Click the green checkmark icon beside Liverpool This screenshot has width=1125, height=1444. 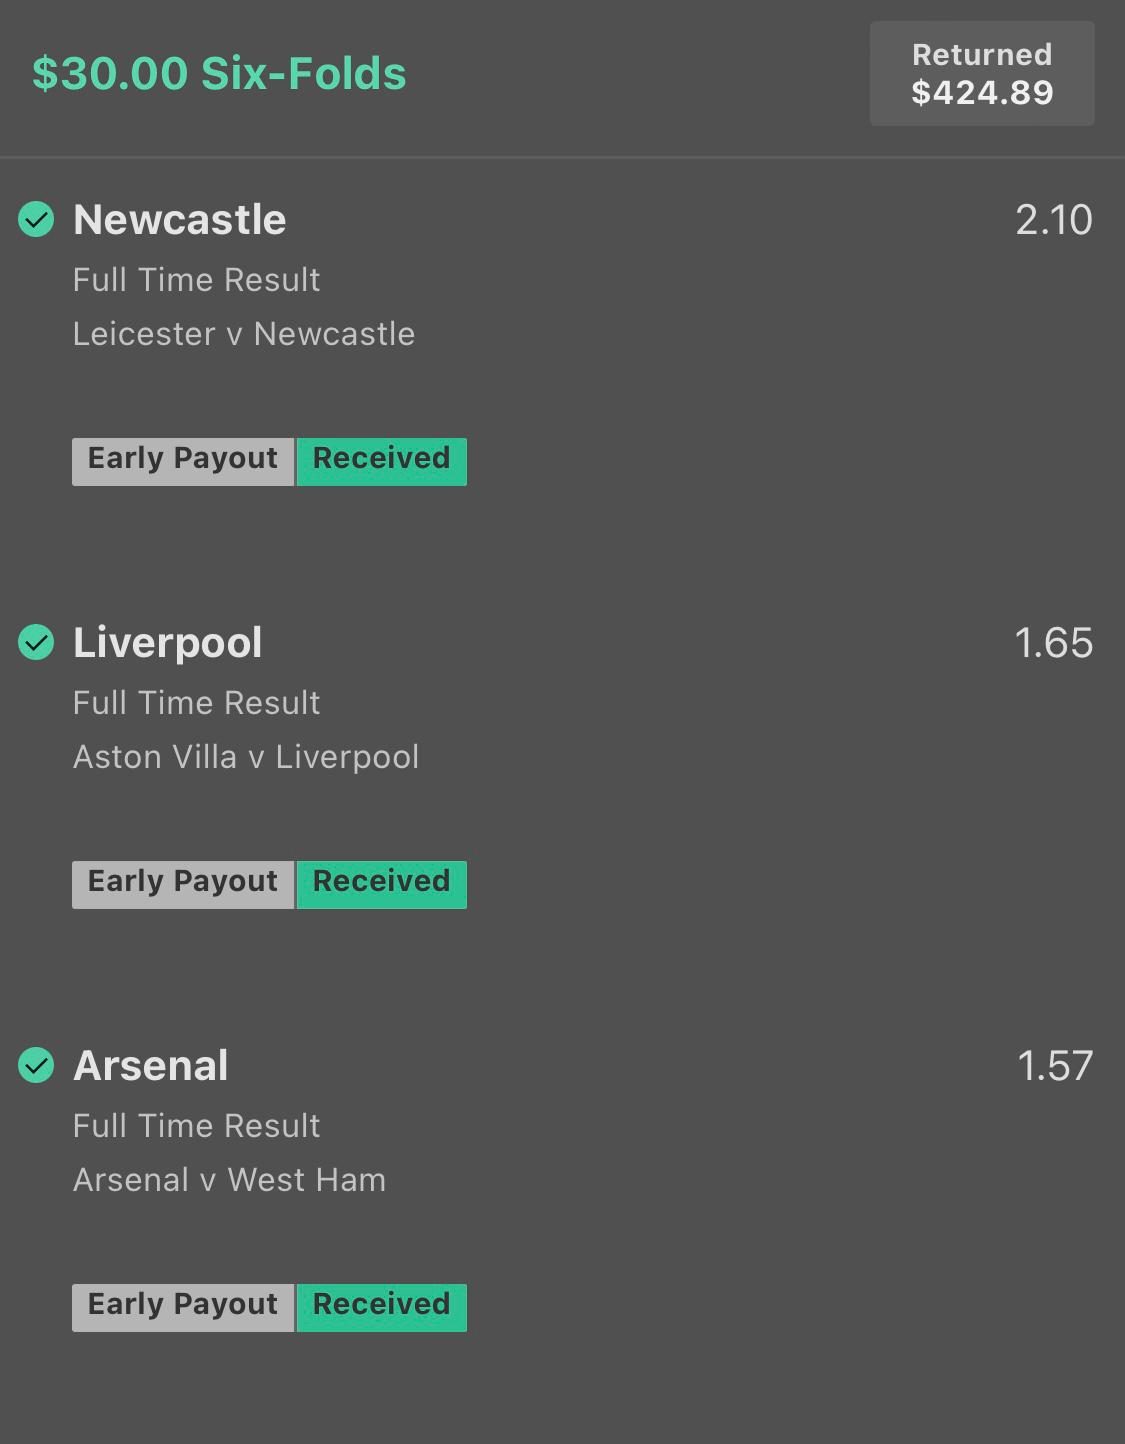tap(36, 642)
